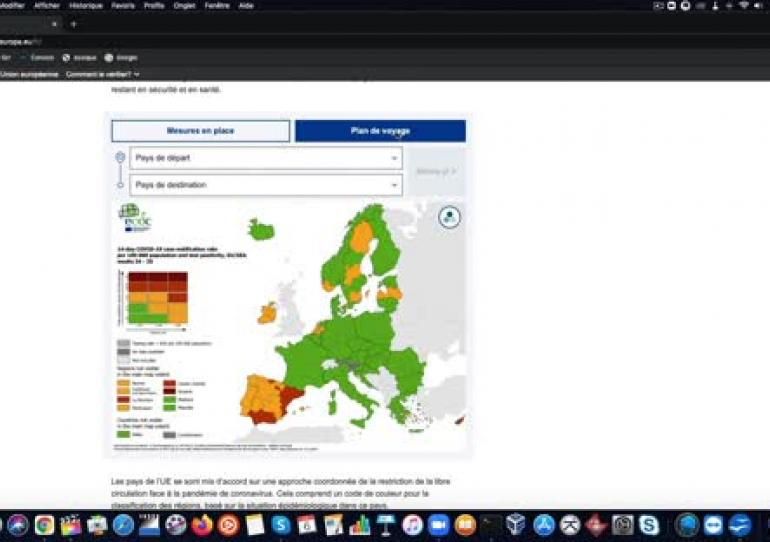Open the Historique menu
Screen dimensions: 770x542
coord(86,5)
